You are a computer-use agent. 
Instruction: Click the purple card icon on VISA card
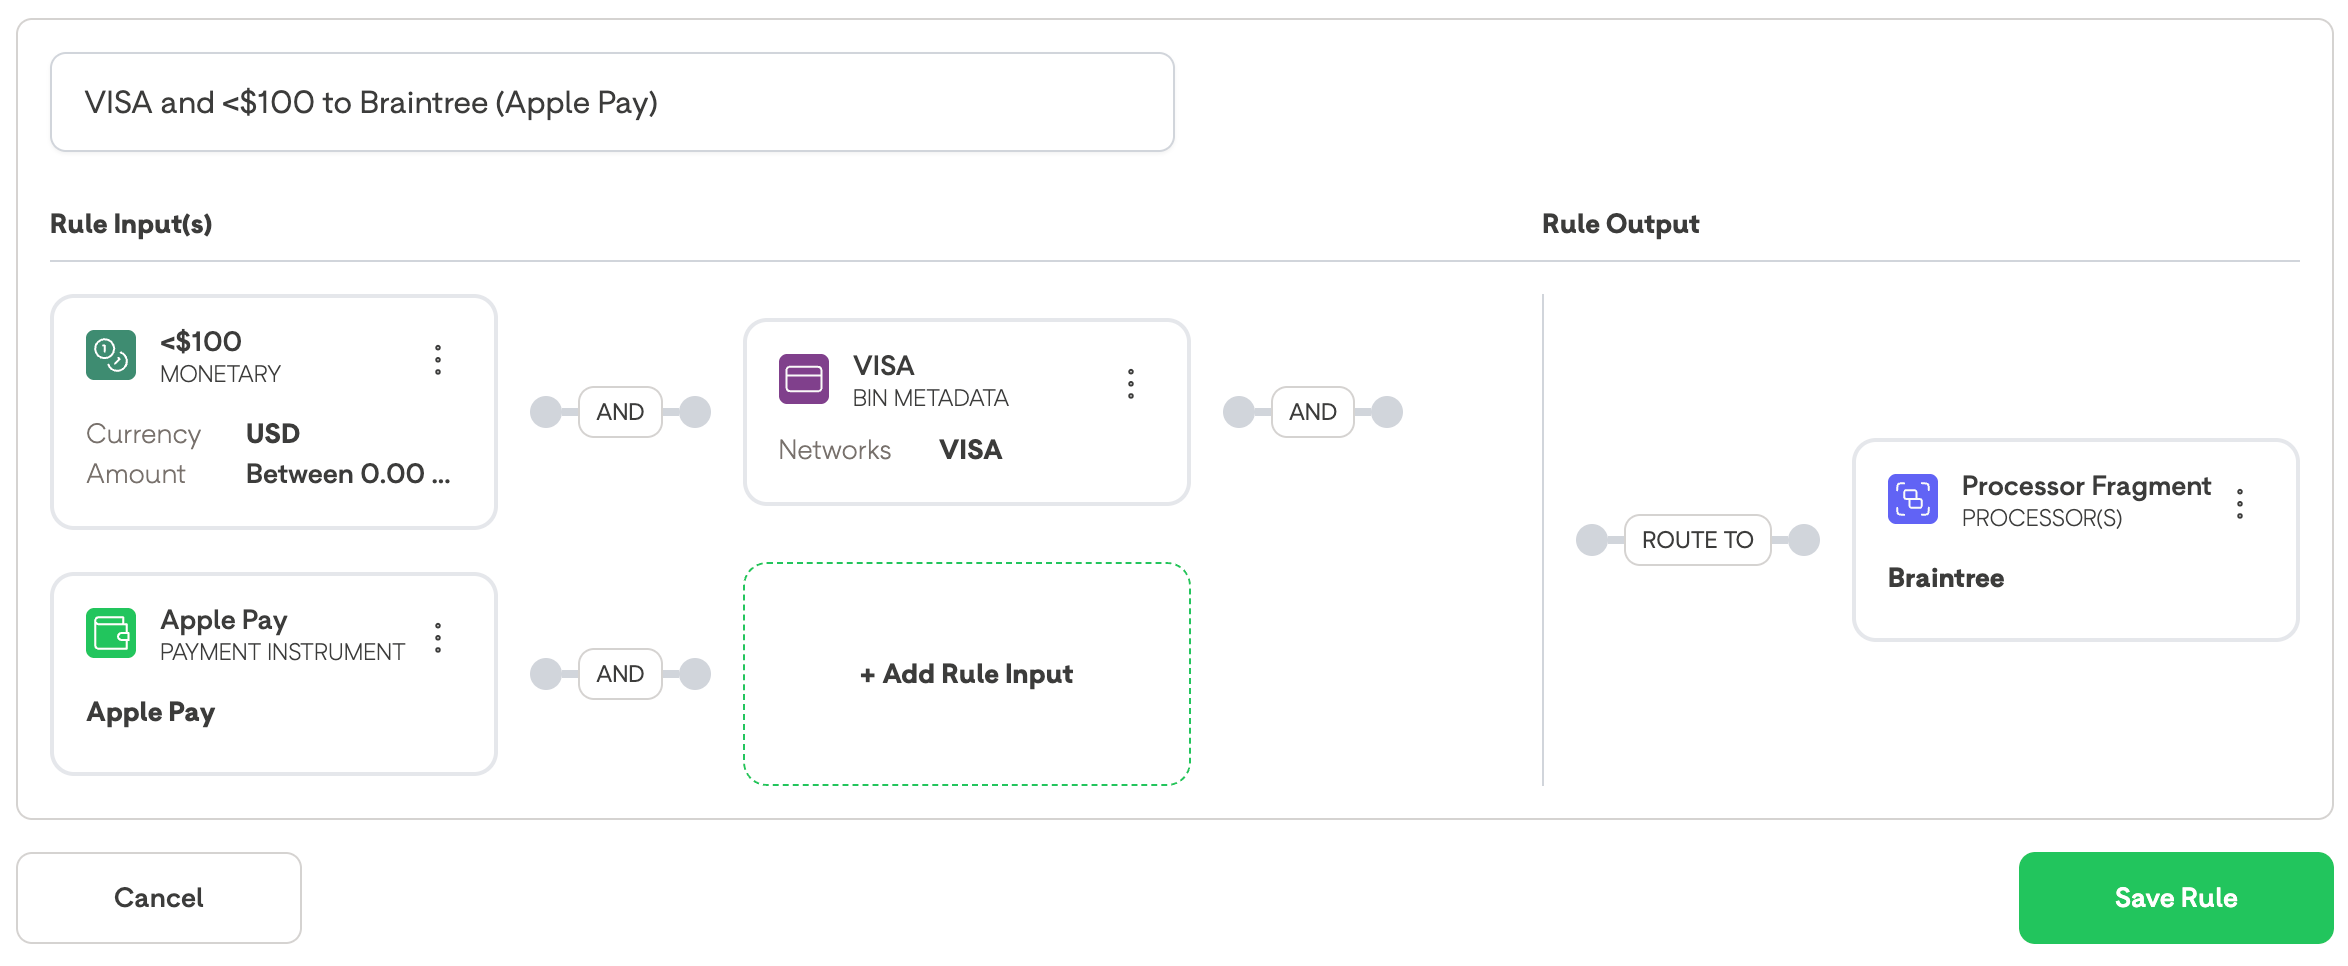pyautogui.click(x=804, y=379)
